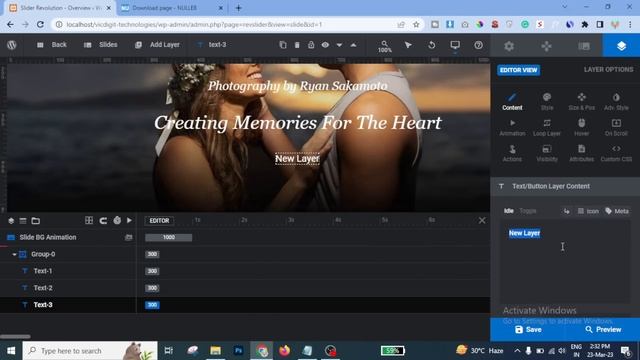Open the help question mark icon
The height and width of the screenshot is (360, 640).
point(478,45)
